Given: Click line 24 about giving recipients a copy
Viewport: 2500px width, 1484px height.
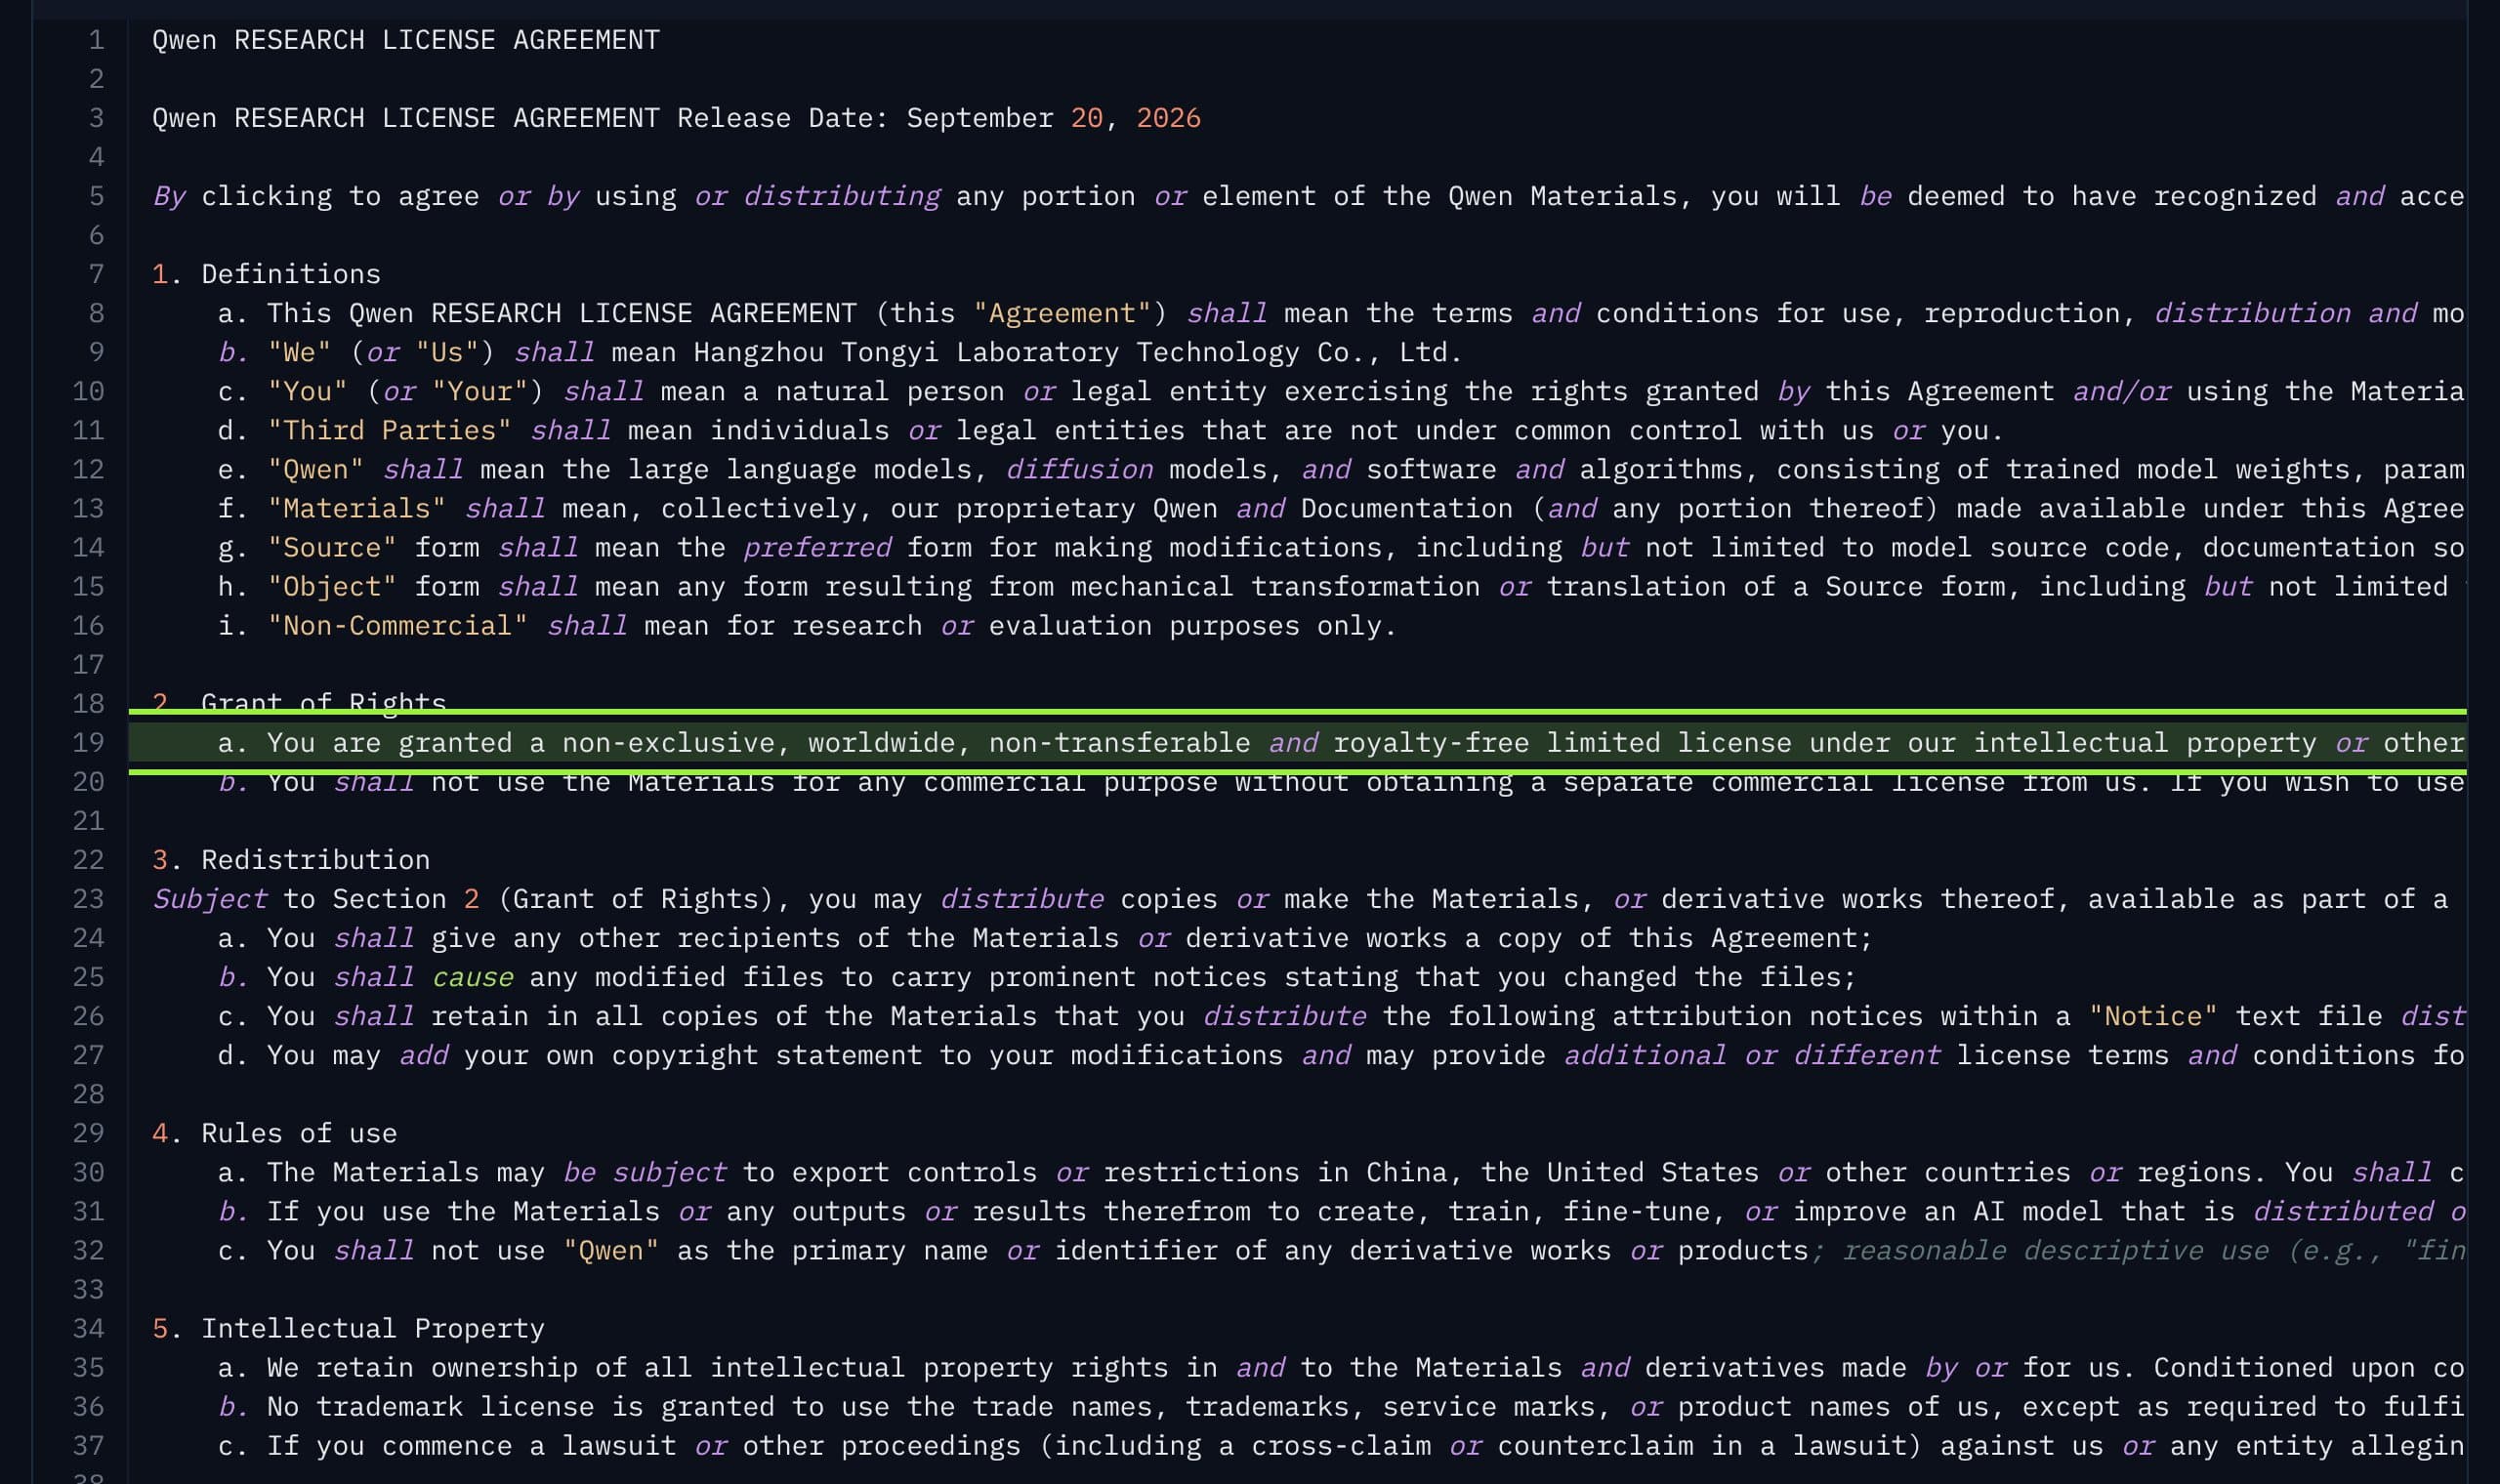Looking at the screenshot, I should coord(1045,938).
